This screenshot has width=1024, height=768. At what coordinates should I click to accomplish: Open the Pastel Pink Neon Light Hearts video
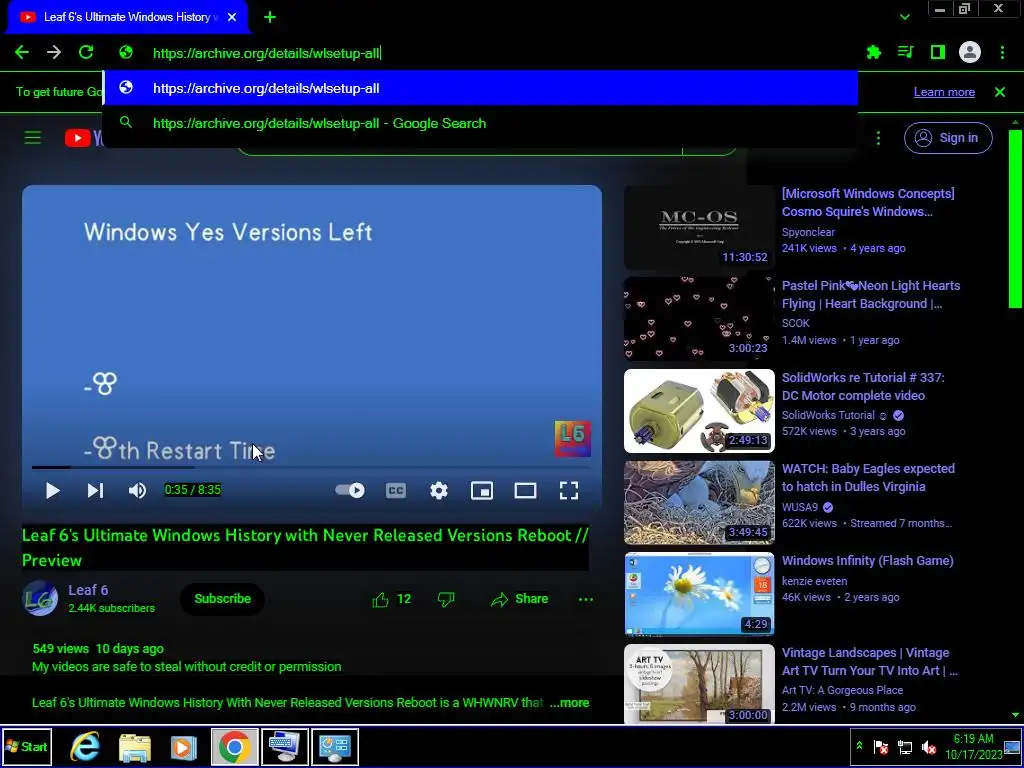(x=871, y=295)
